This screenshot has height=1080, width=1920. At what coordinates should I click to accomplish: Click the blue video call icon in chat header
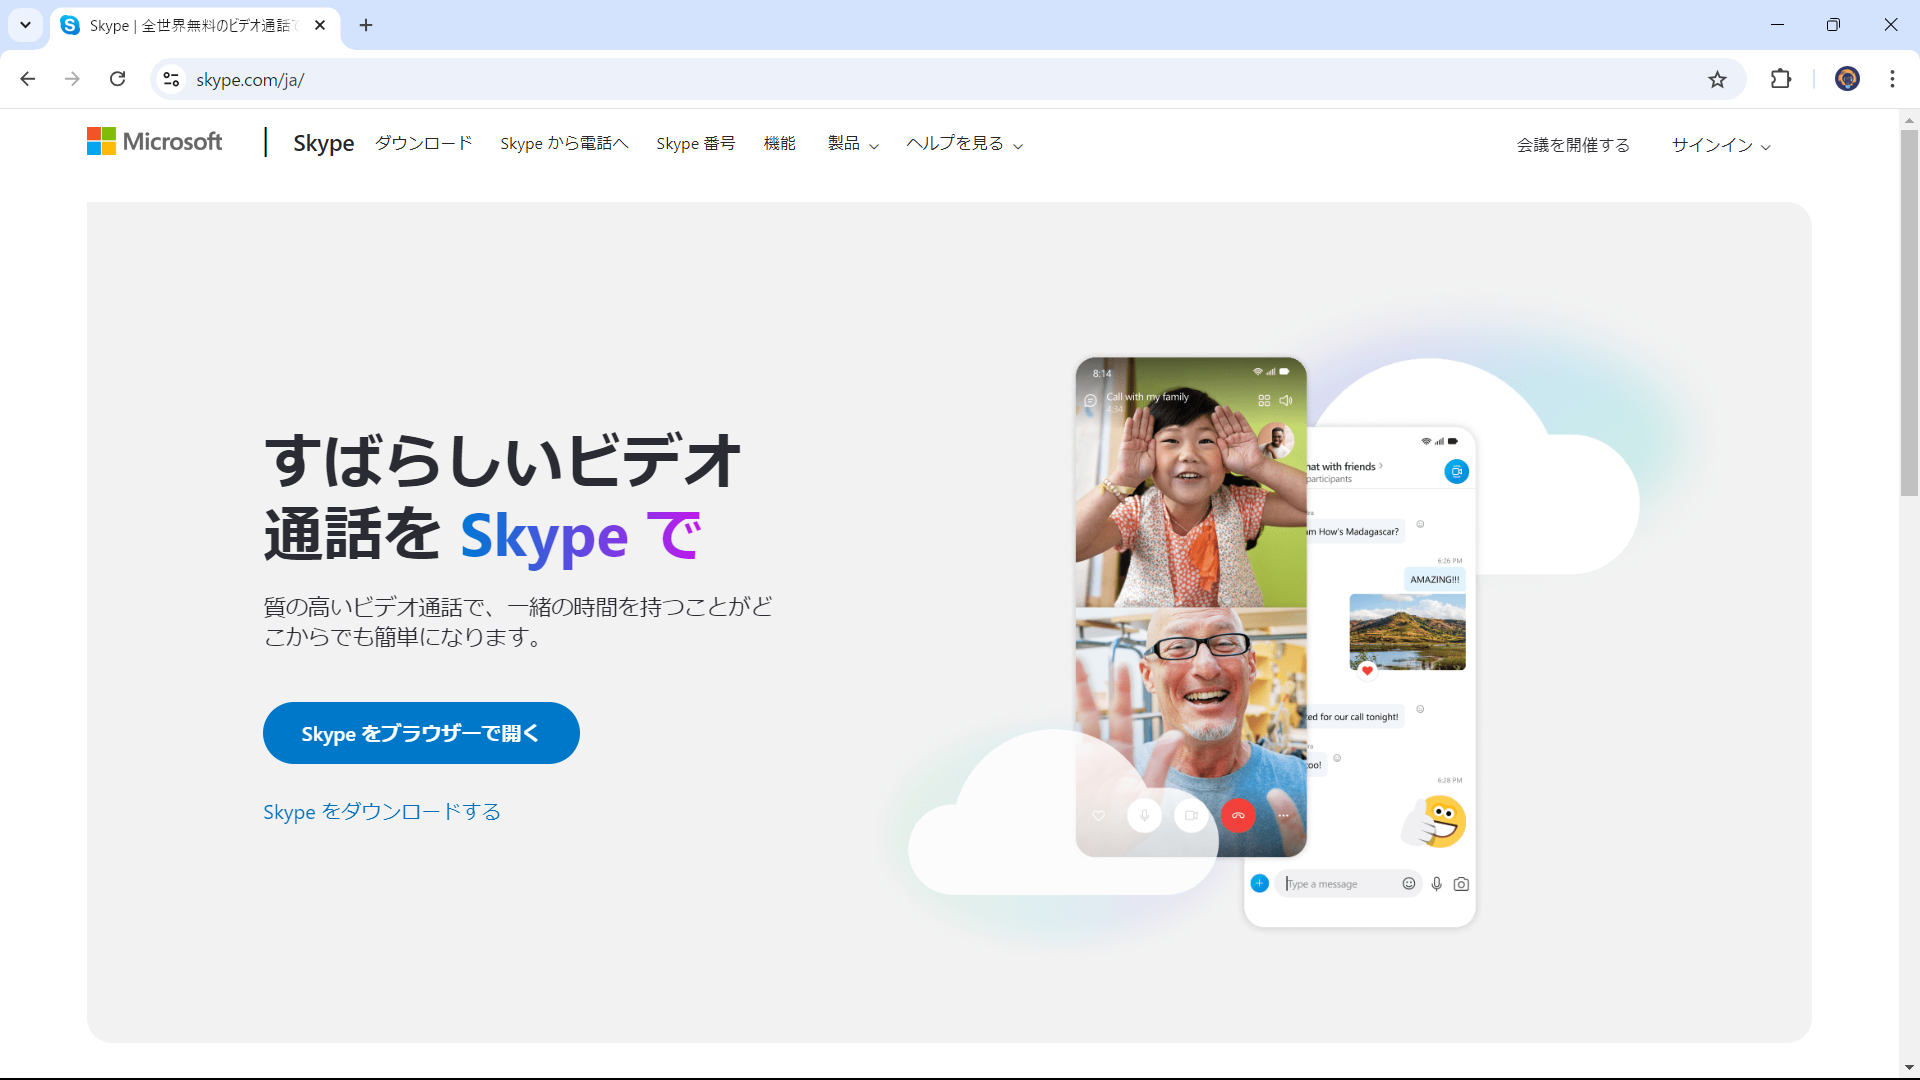click(x=1457, y=471)
